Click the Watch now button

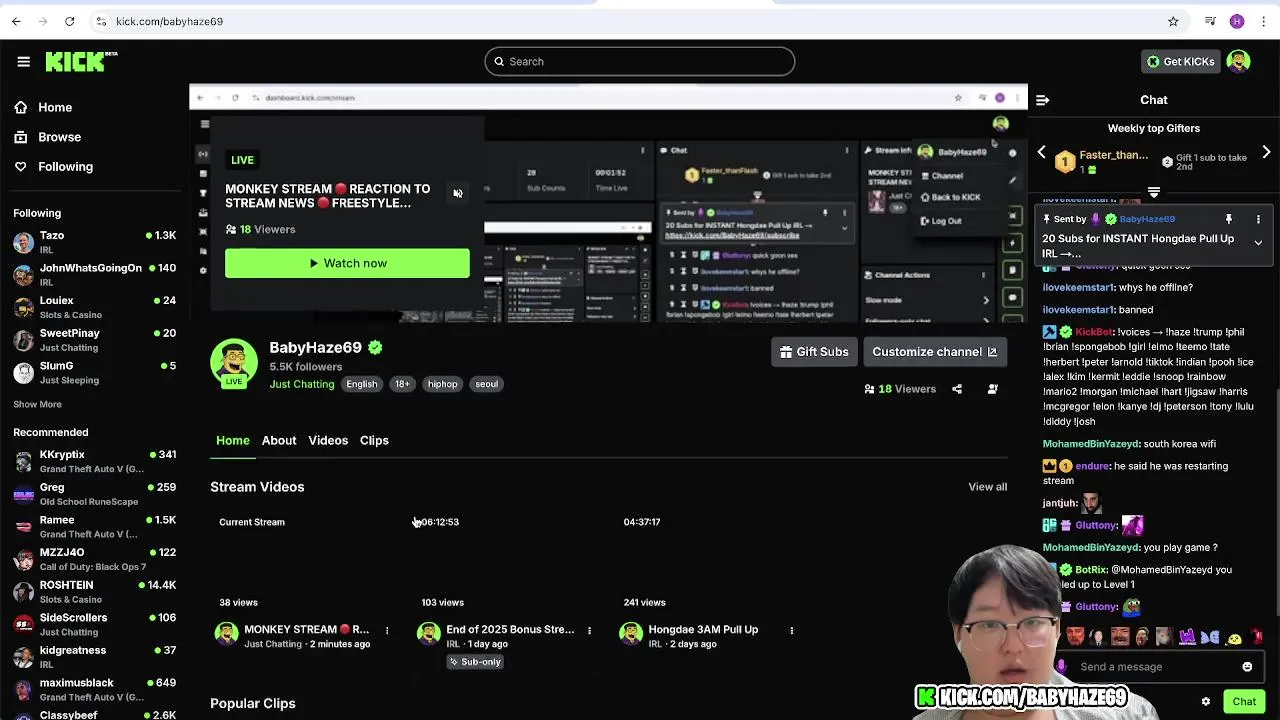tap(347, 263)
